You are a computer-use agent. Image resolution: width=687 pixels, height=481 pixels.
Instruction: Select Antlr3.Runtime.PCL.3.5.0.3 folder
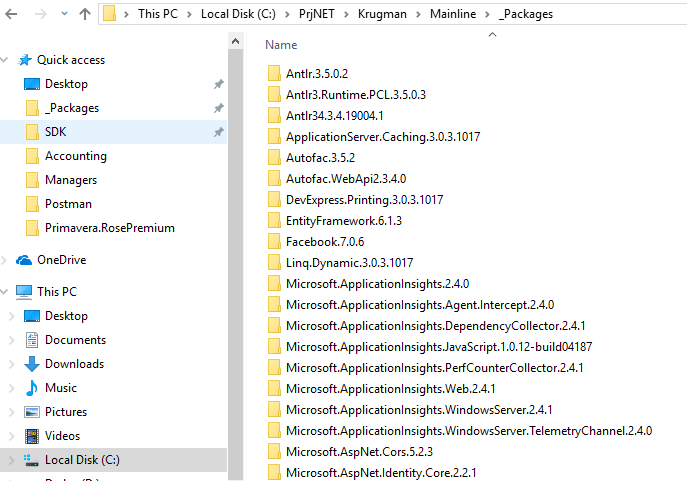(356, 95)
